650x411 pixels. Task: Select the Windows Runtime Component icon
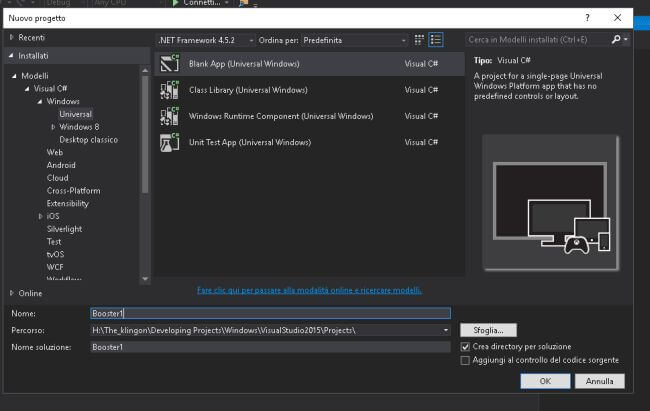[170, 116]
